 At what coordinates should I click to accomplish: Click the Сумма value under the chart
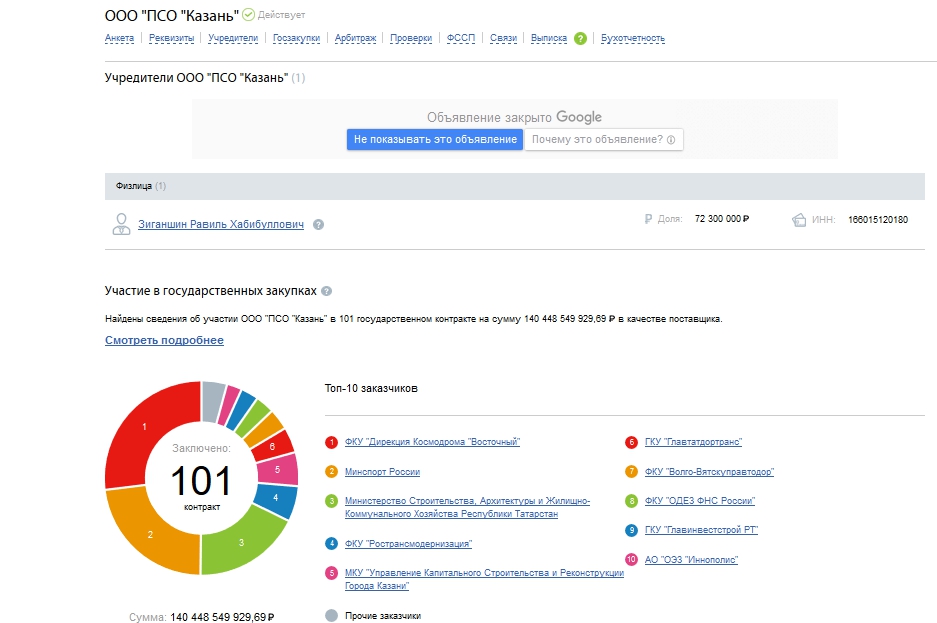[222, 617]
